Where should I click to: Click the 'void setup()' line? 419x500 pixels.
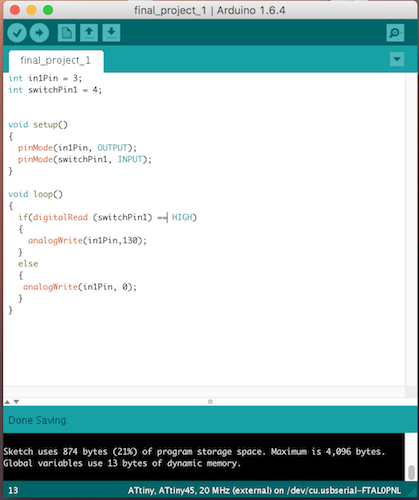(x=38, y=125)
